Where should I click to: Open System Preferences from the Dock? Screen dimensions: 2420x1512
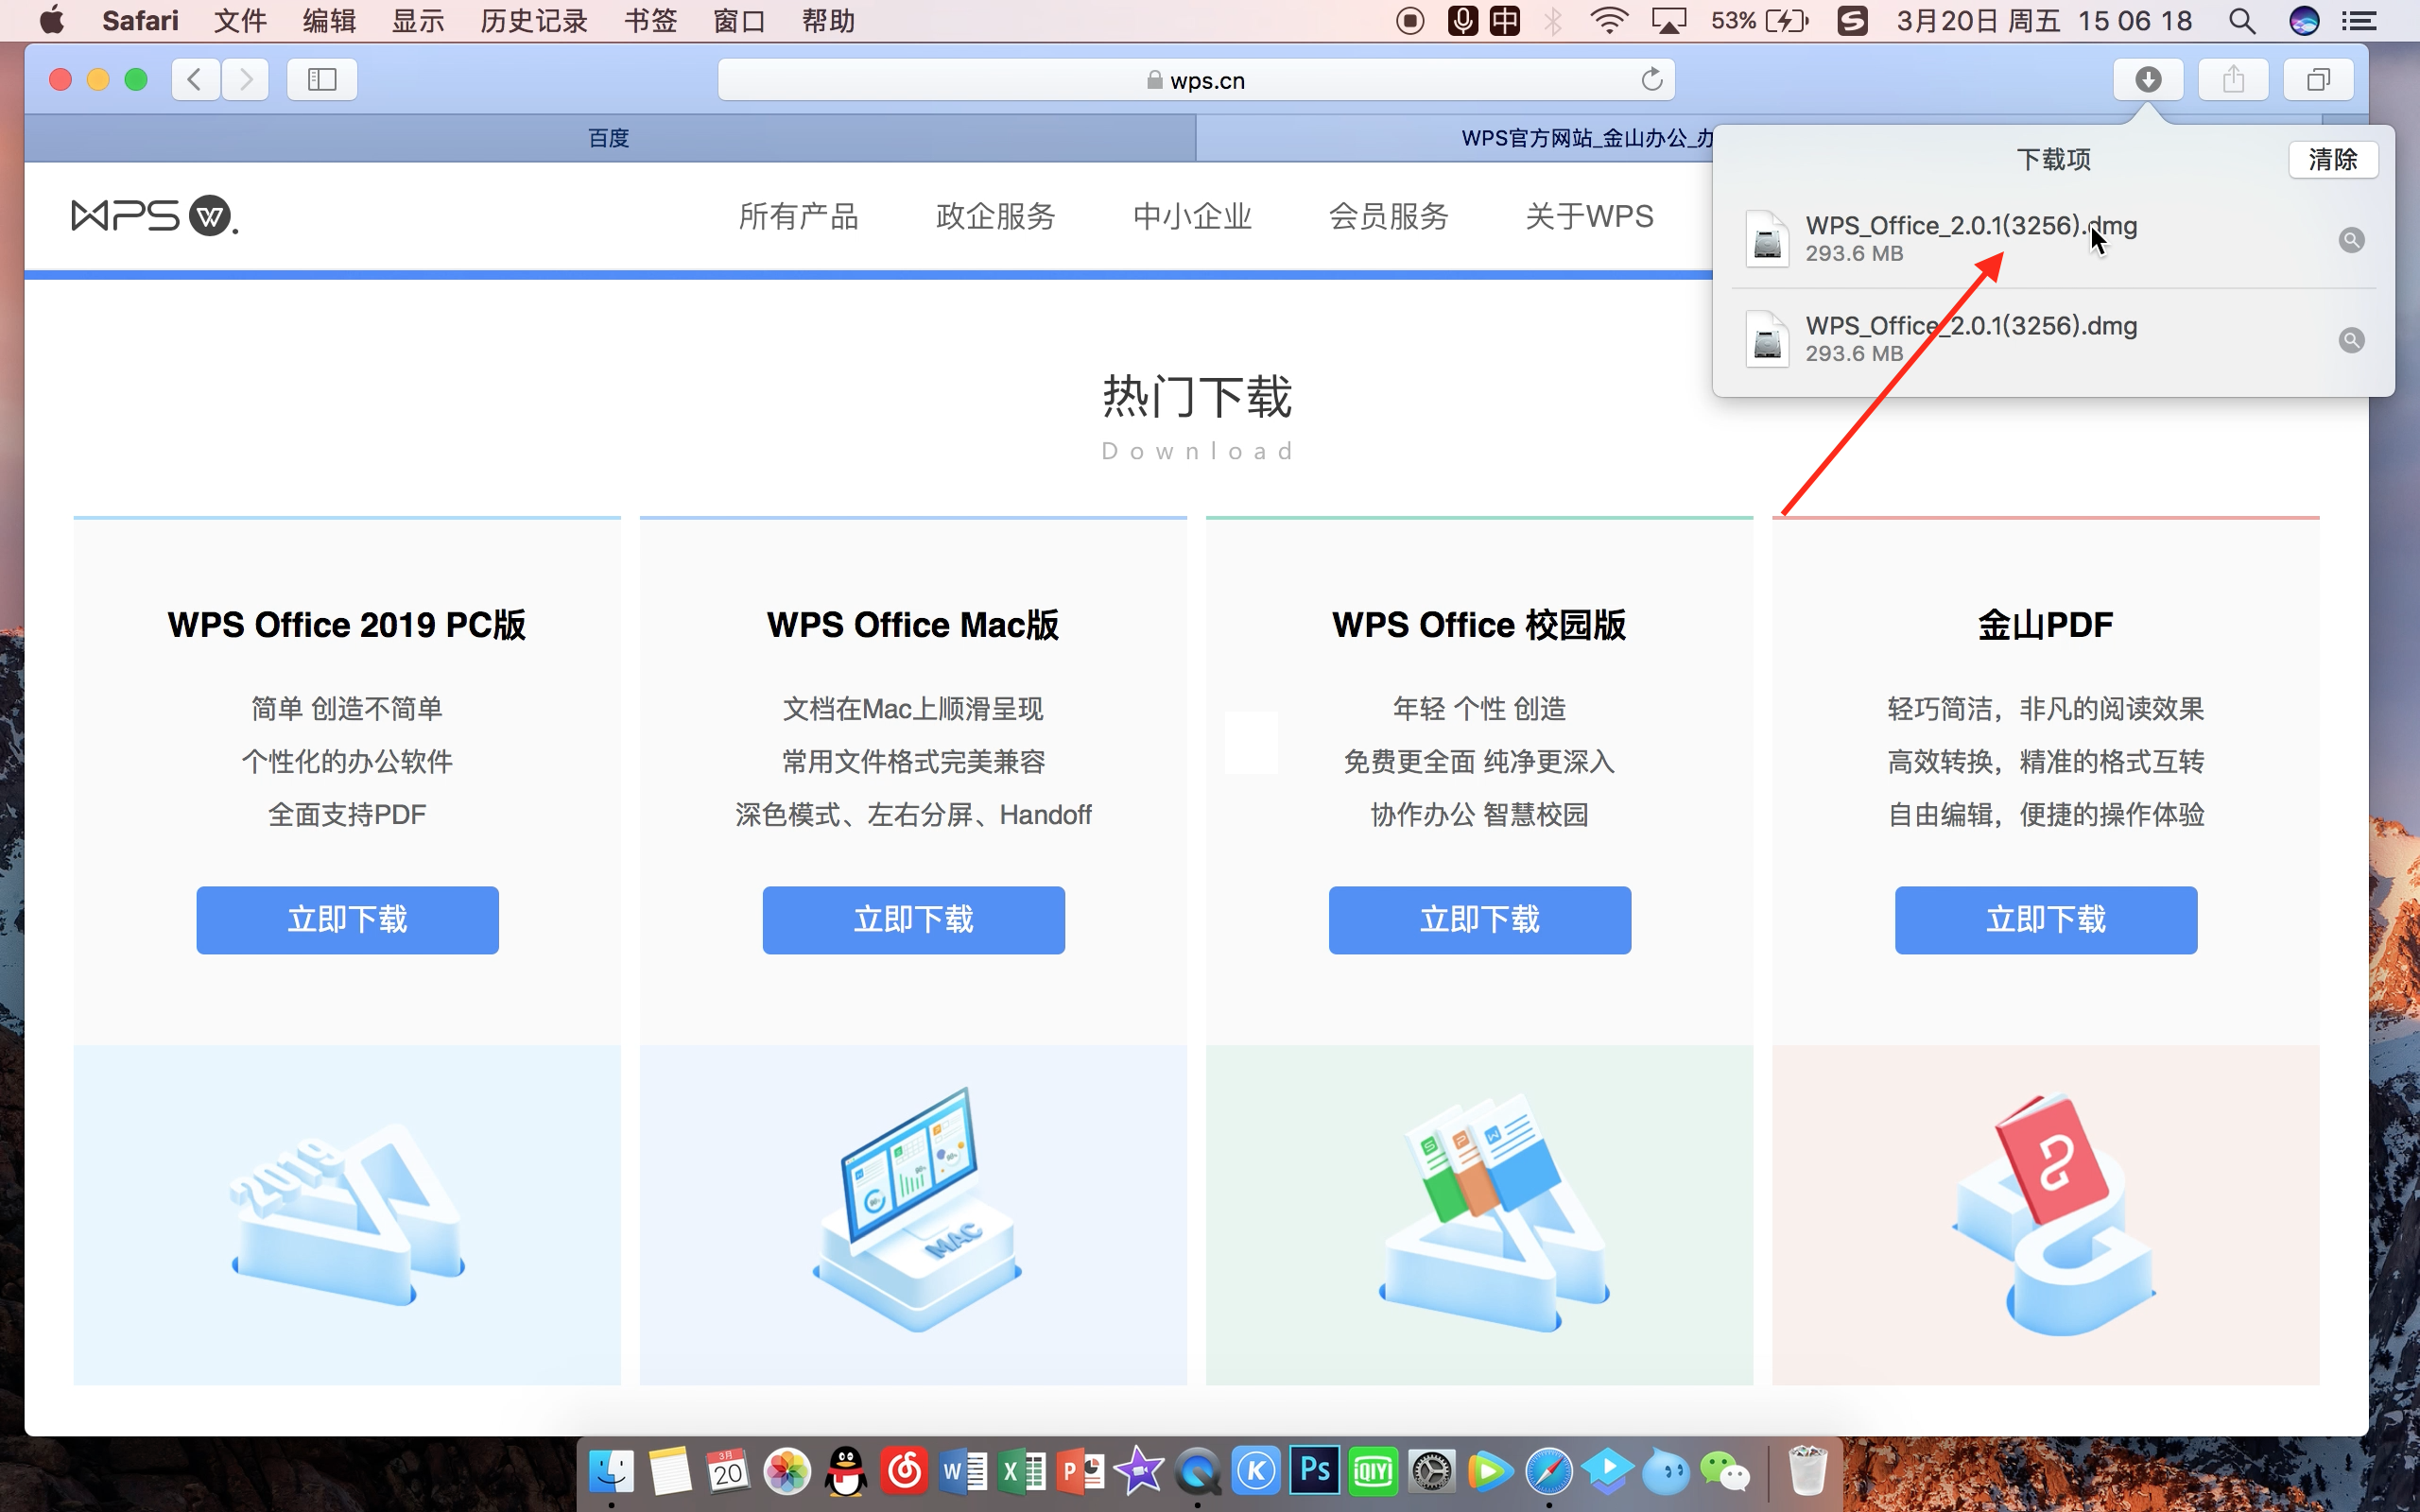1432,1472
